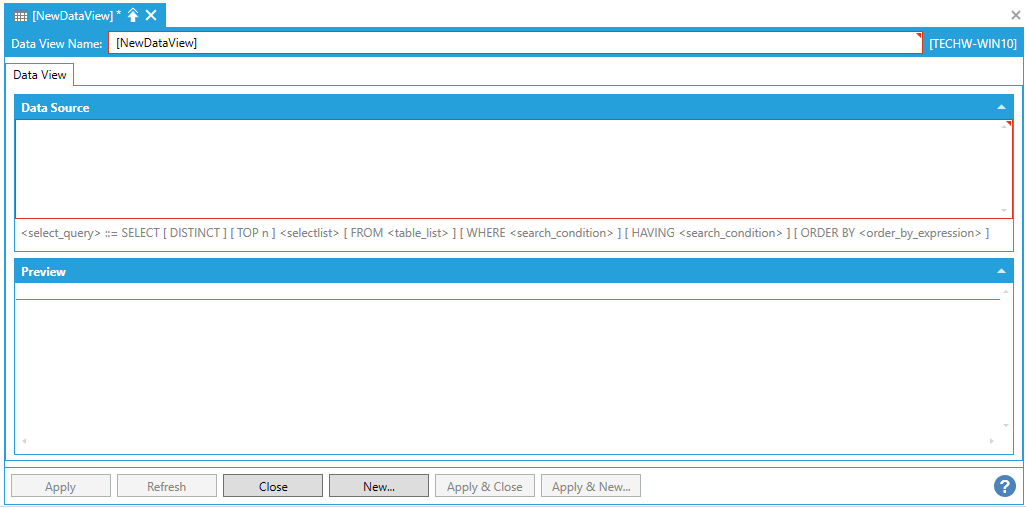Screen dimensions: 1026x508
Task: Click the Apply & New... button
Action: click(x=591, y=486)
